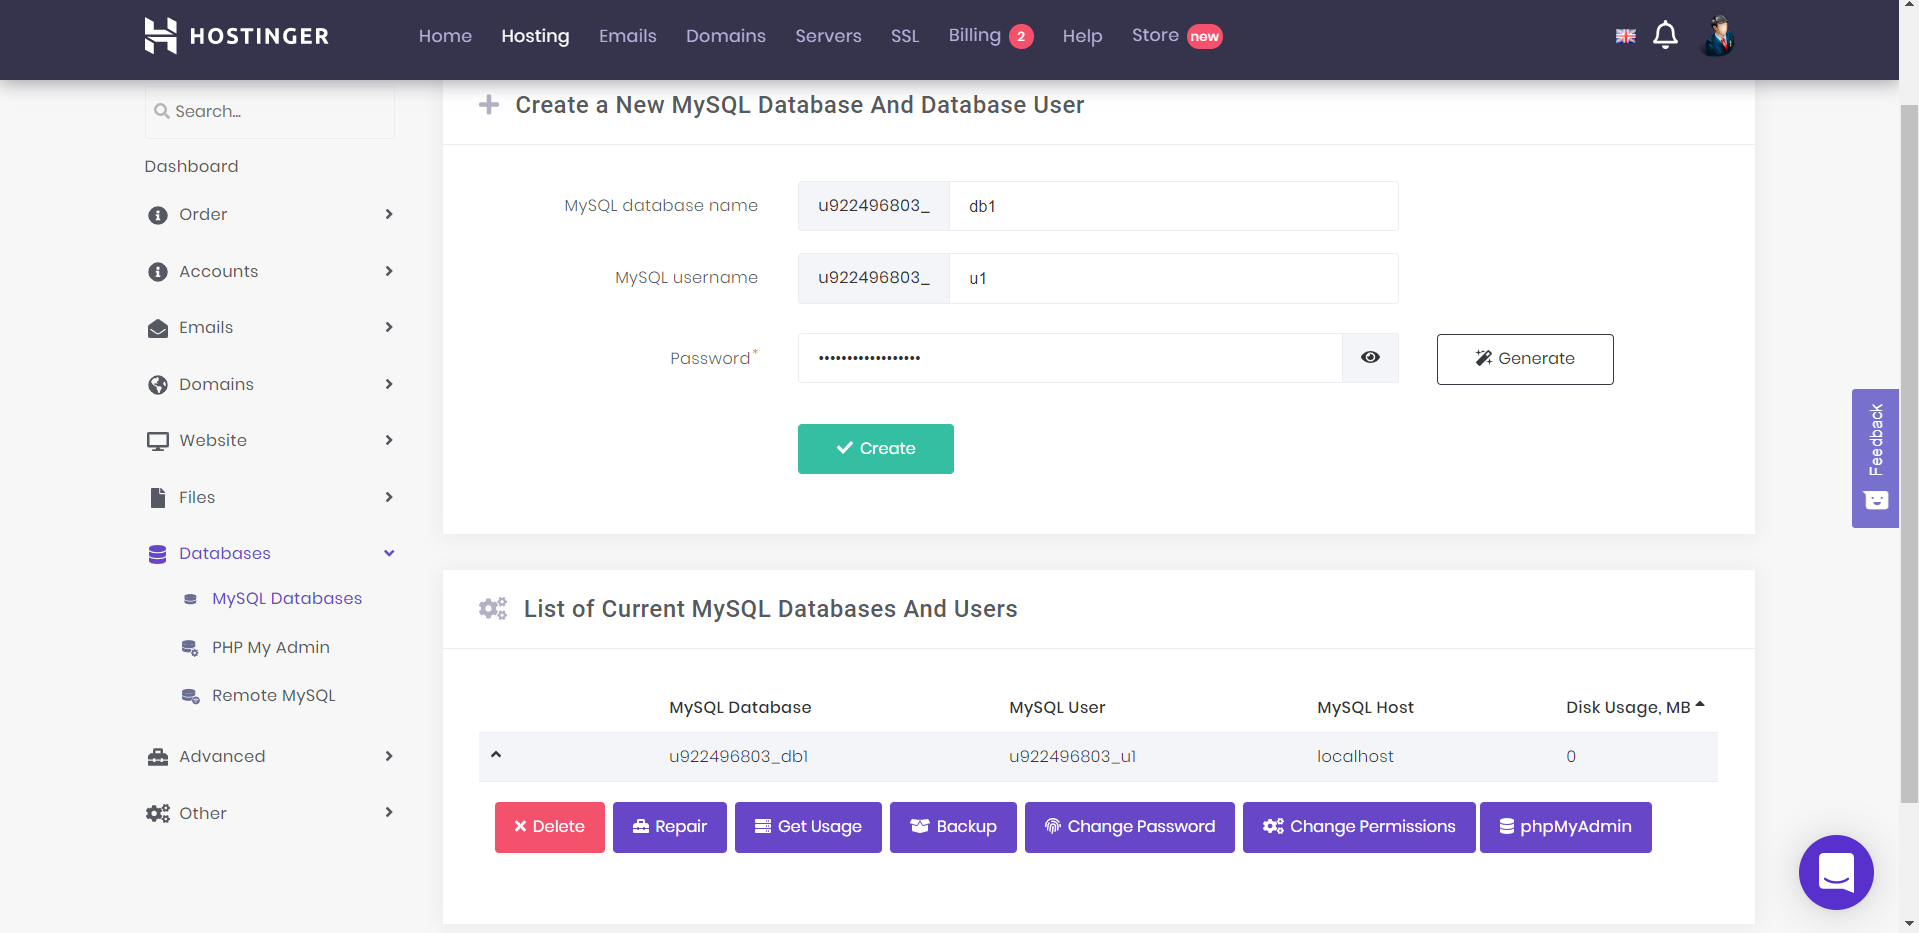Click the PHP My Admin database icon
Viewport: 1919px width, 933px height.
[190, 648]
